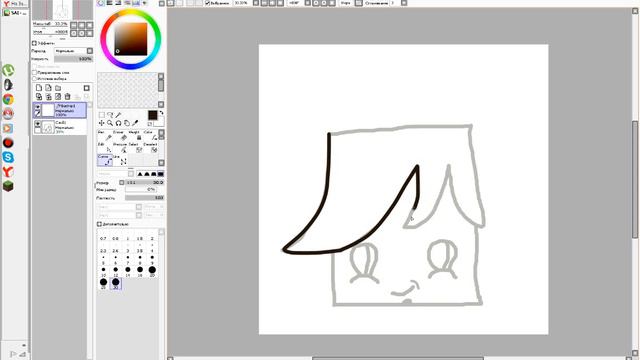The width and height of the screenshot is (640, 360).
Task: Select the sharpest brush edge shape
Action: 140,174
